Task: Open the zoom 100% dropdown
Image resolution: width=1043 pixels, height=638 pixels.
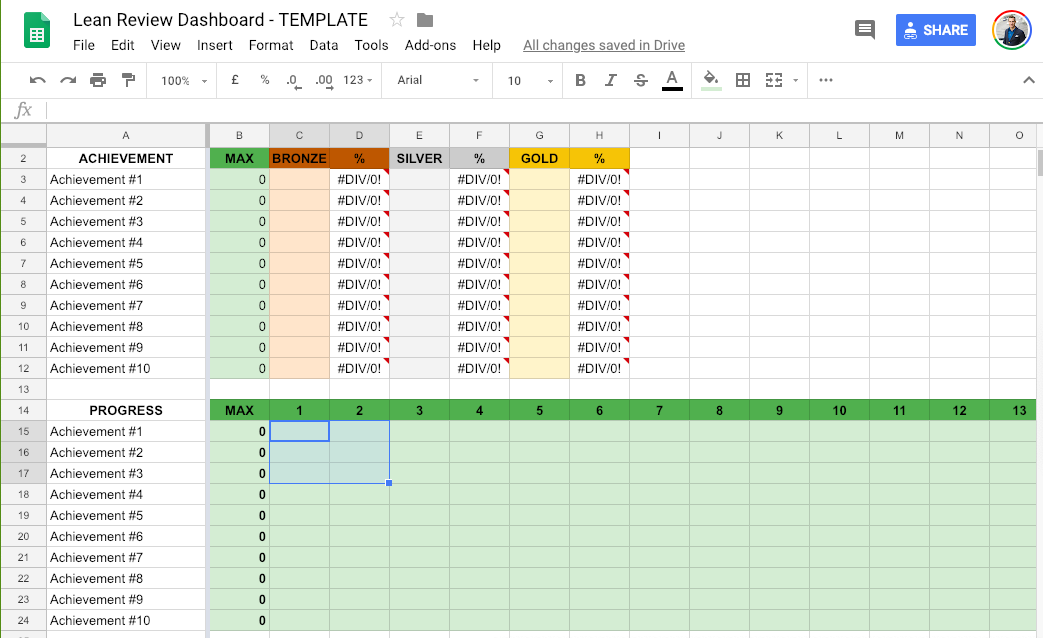Action: coord(184,80)
